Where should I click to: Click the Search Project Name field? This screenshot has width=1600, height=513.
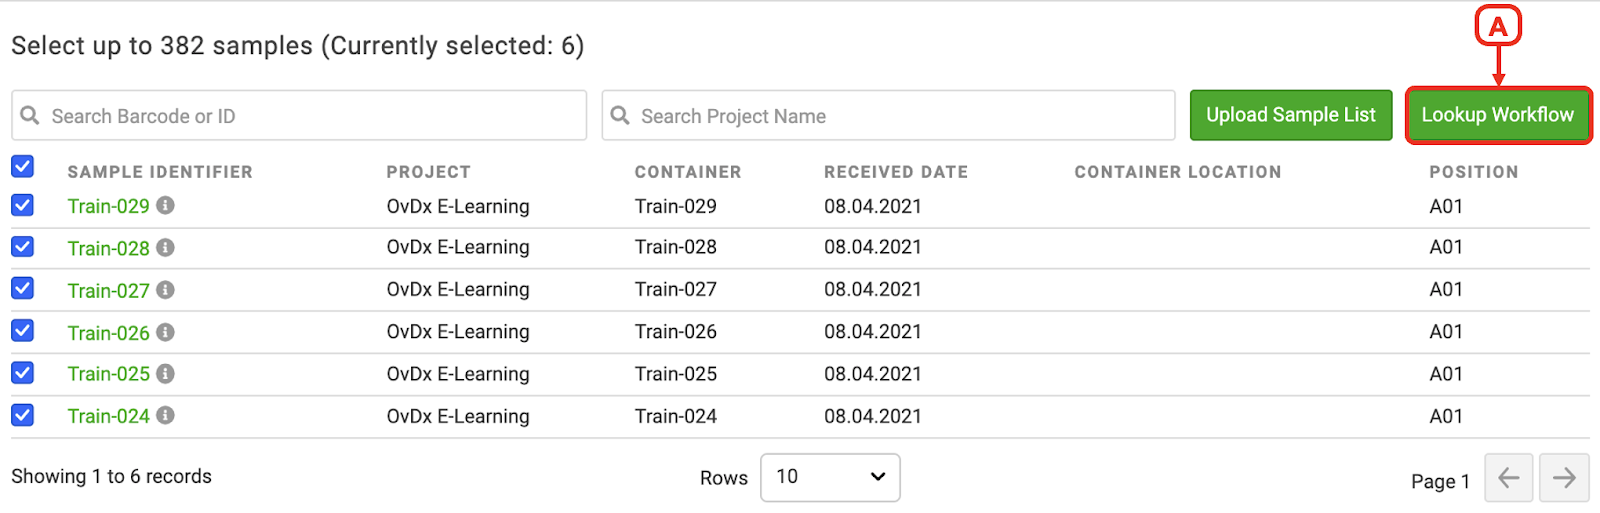(888, 116)
